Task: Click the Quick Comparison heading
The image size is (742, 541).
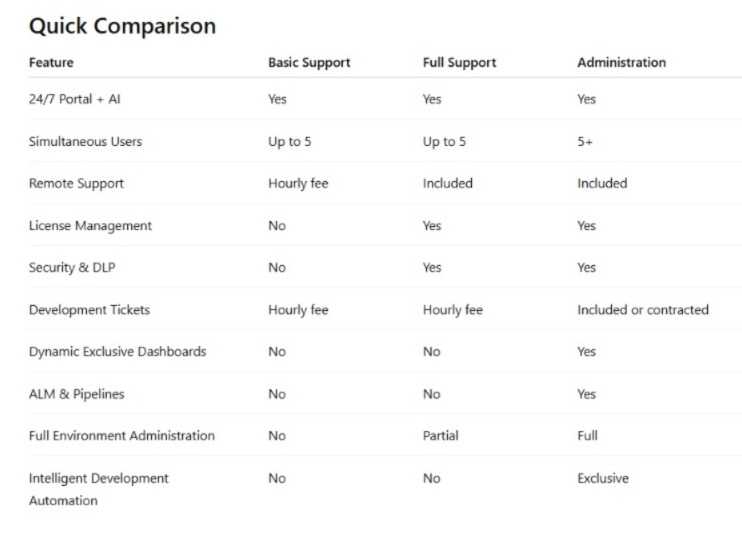Action: [122, 26]
